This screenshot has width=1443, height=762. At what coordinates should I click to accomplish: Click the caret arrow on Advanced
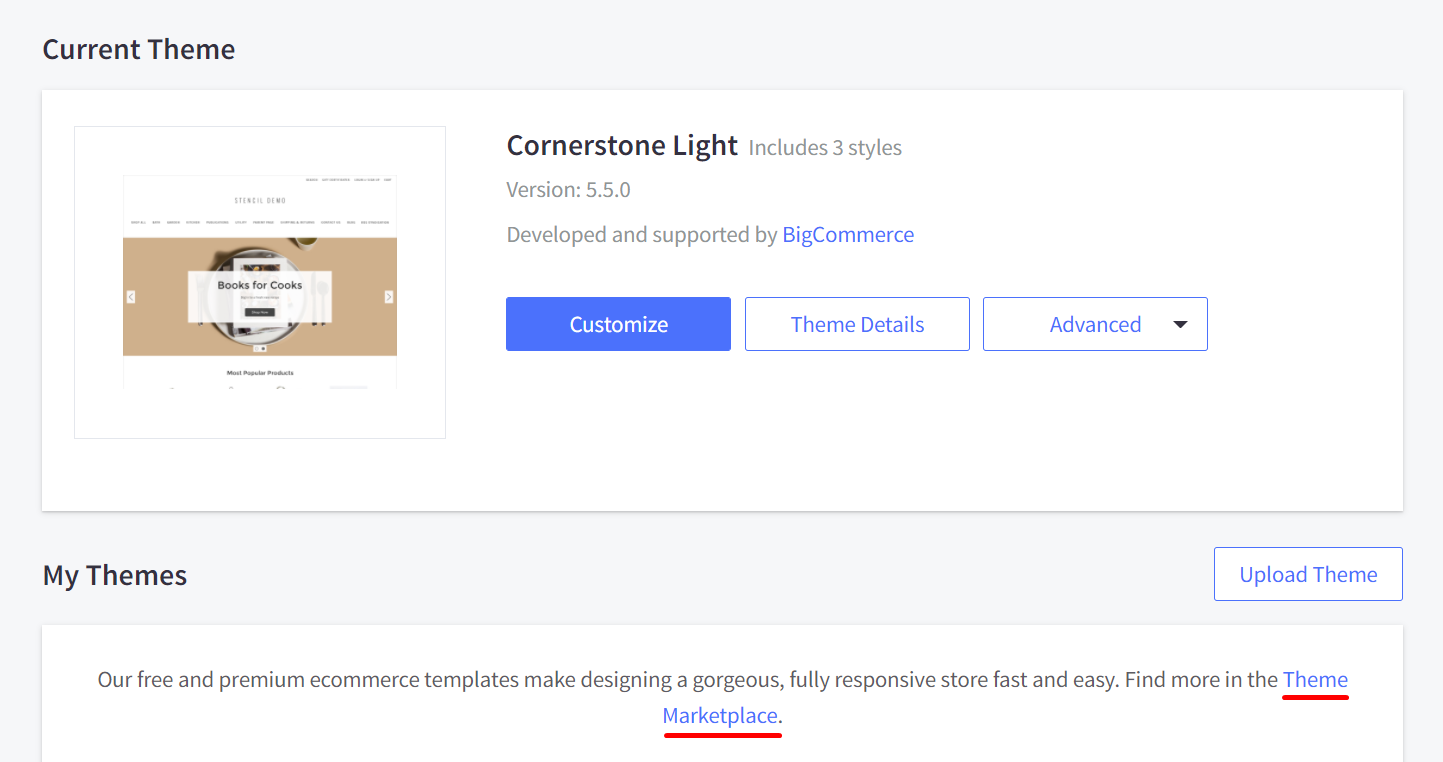(x=1180, y=324)
